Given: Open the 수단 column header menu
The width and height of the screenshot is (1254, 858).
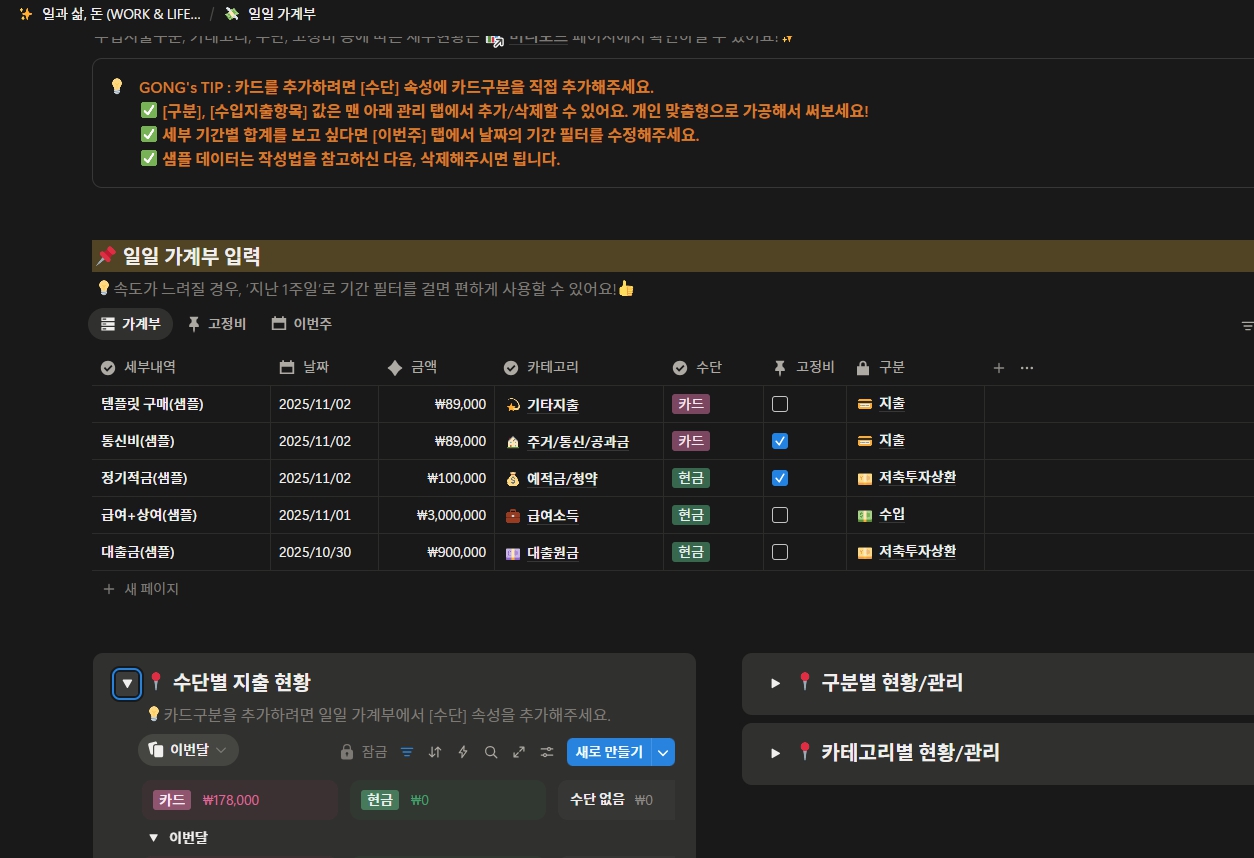Looking at the screenshot, I should [713, 368].
